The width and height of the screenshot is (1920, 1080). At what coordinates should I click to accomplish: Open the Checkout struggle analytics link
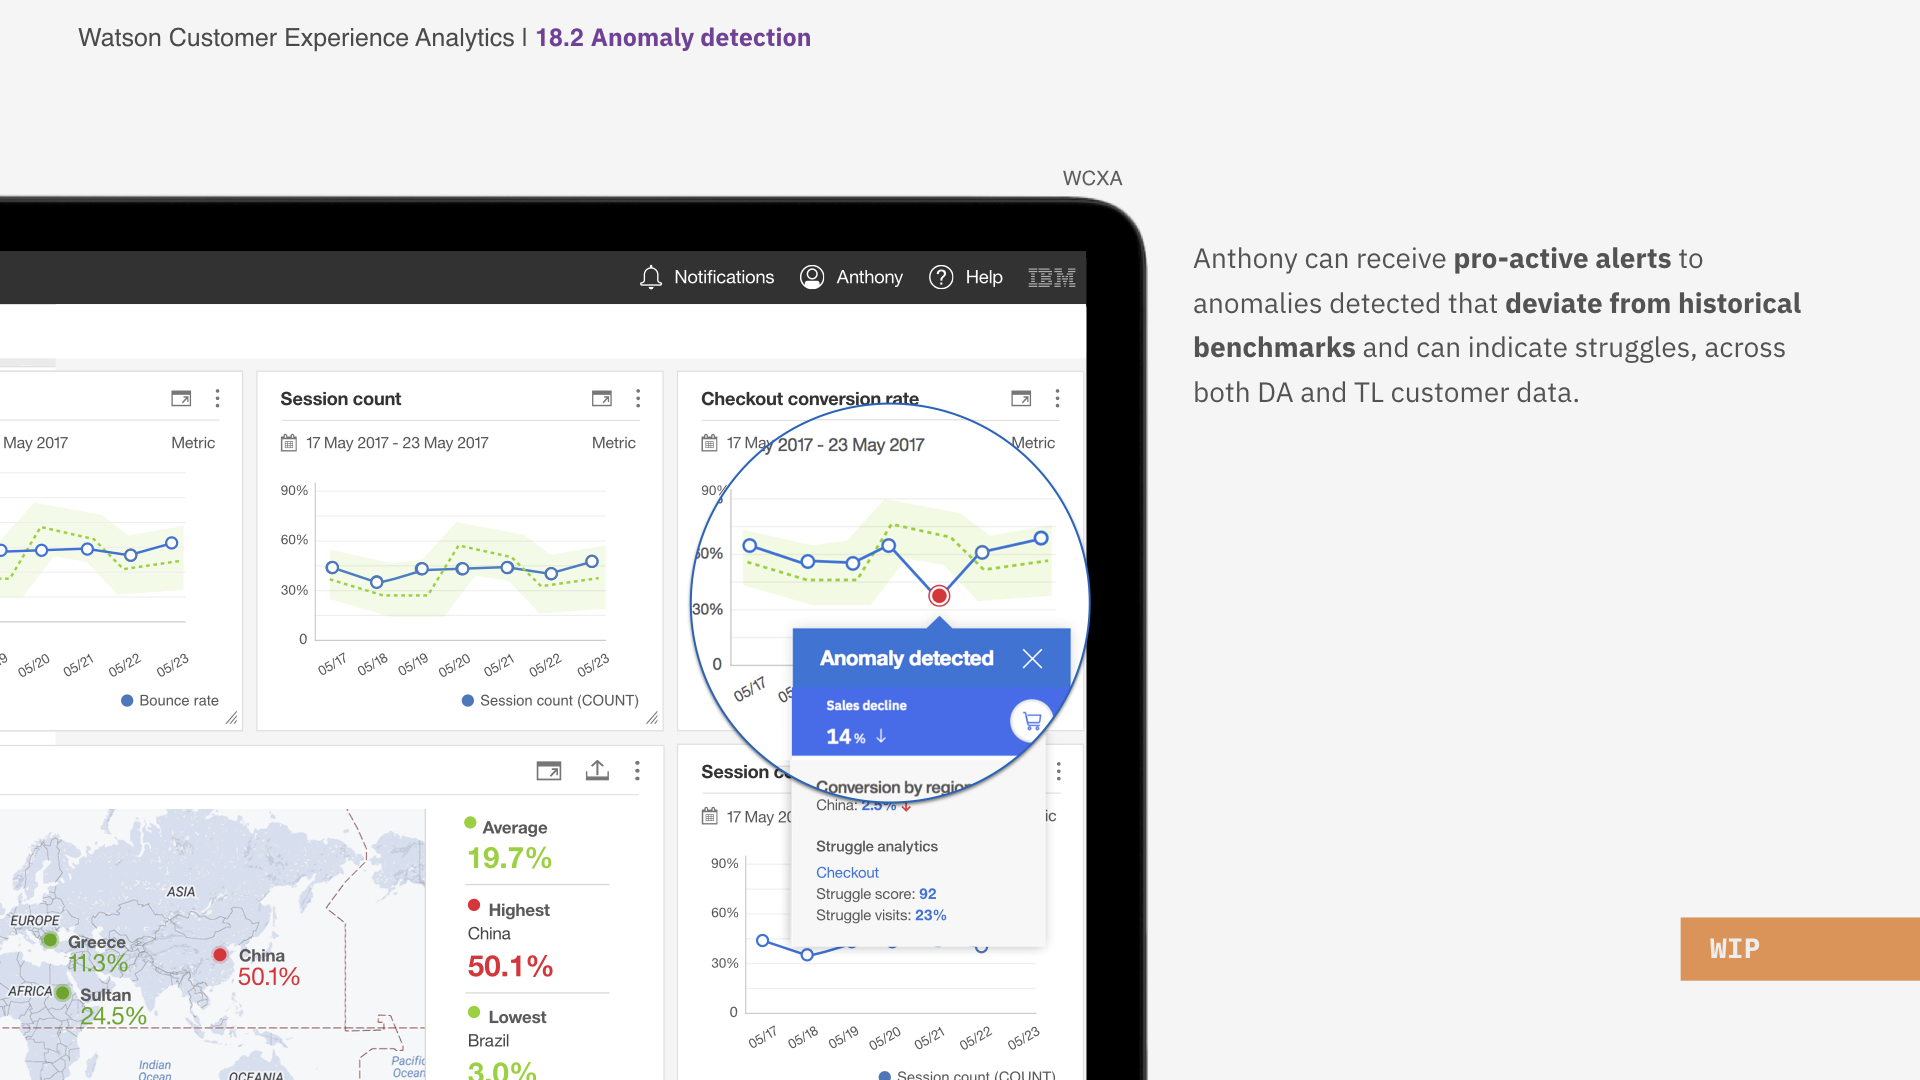[847, 872]
